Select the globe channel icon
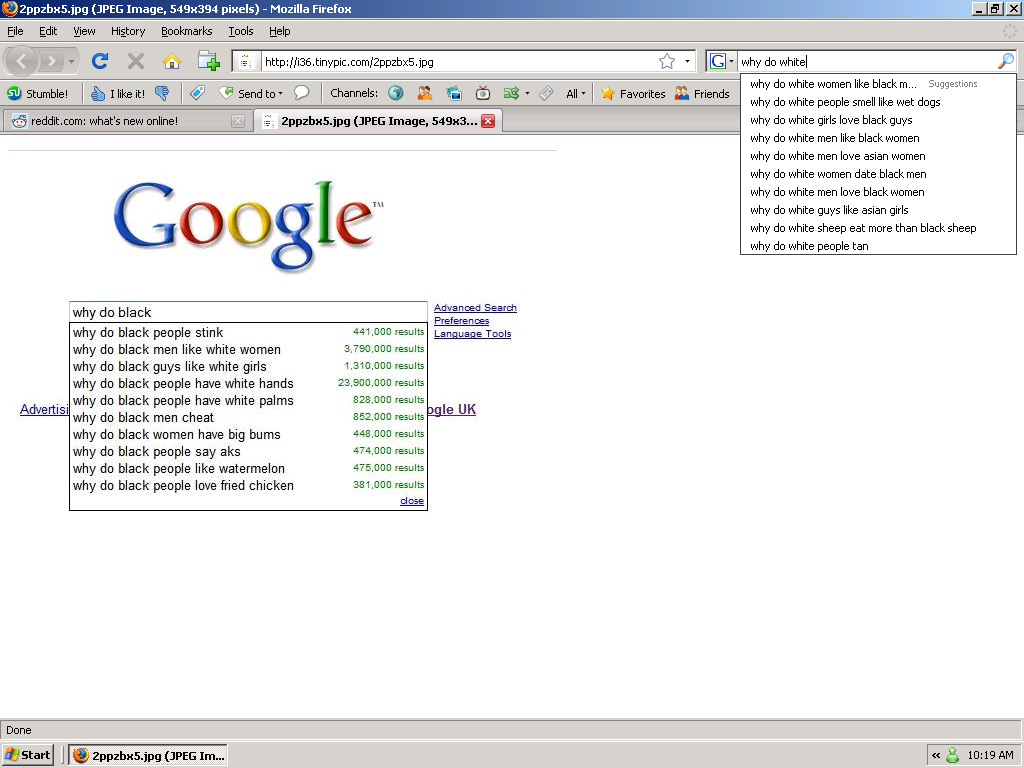Viewport: 1024px width, 768px height. pyautogui.click(x=396, y=93)
